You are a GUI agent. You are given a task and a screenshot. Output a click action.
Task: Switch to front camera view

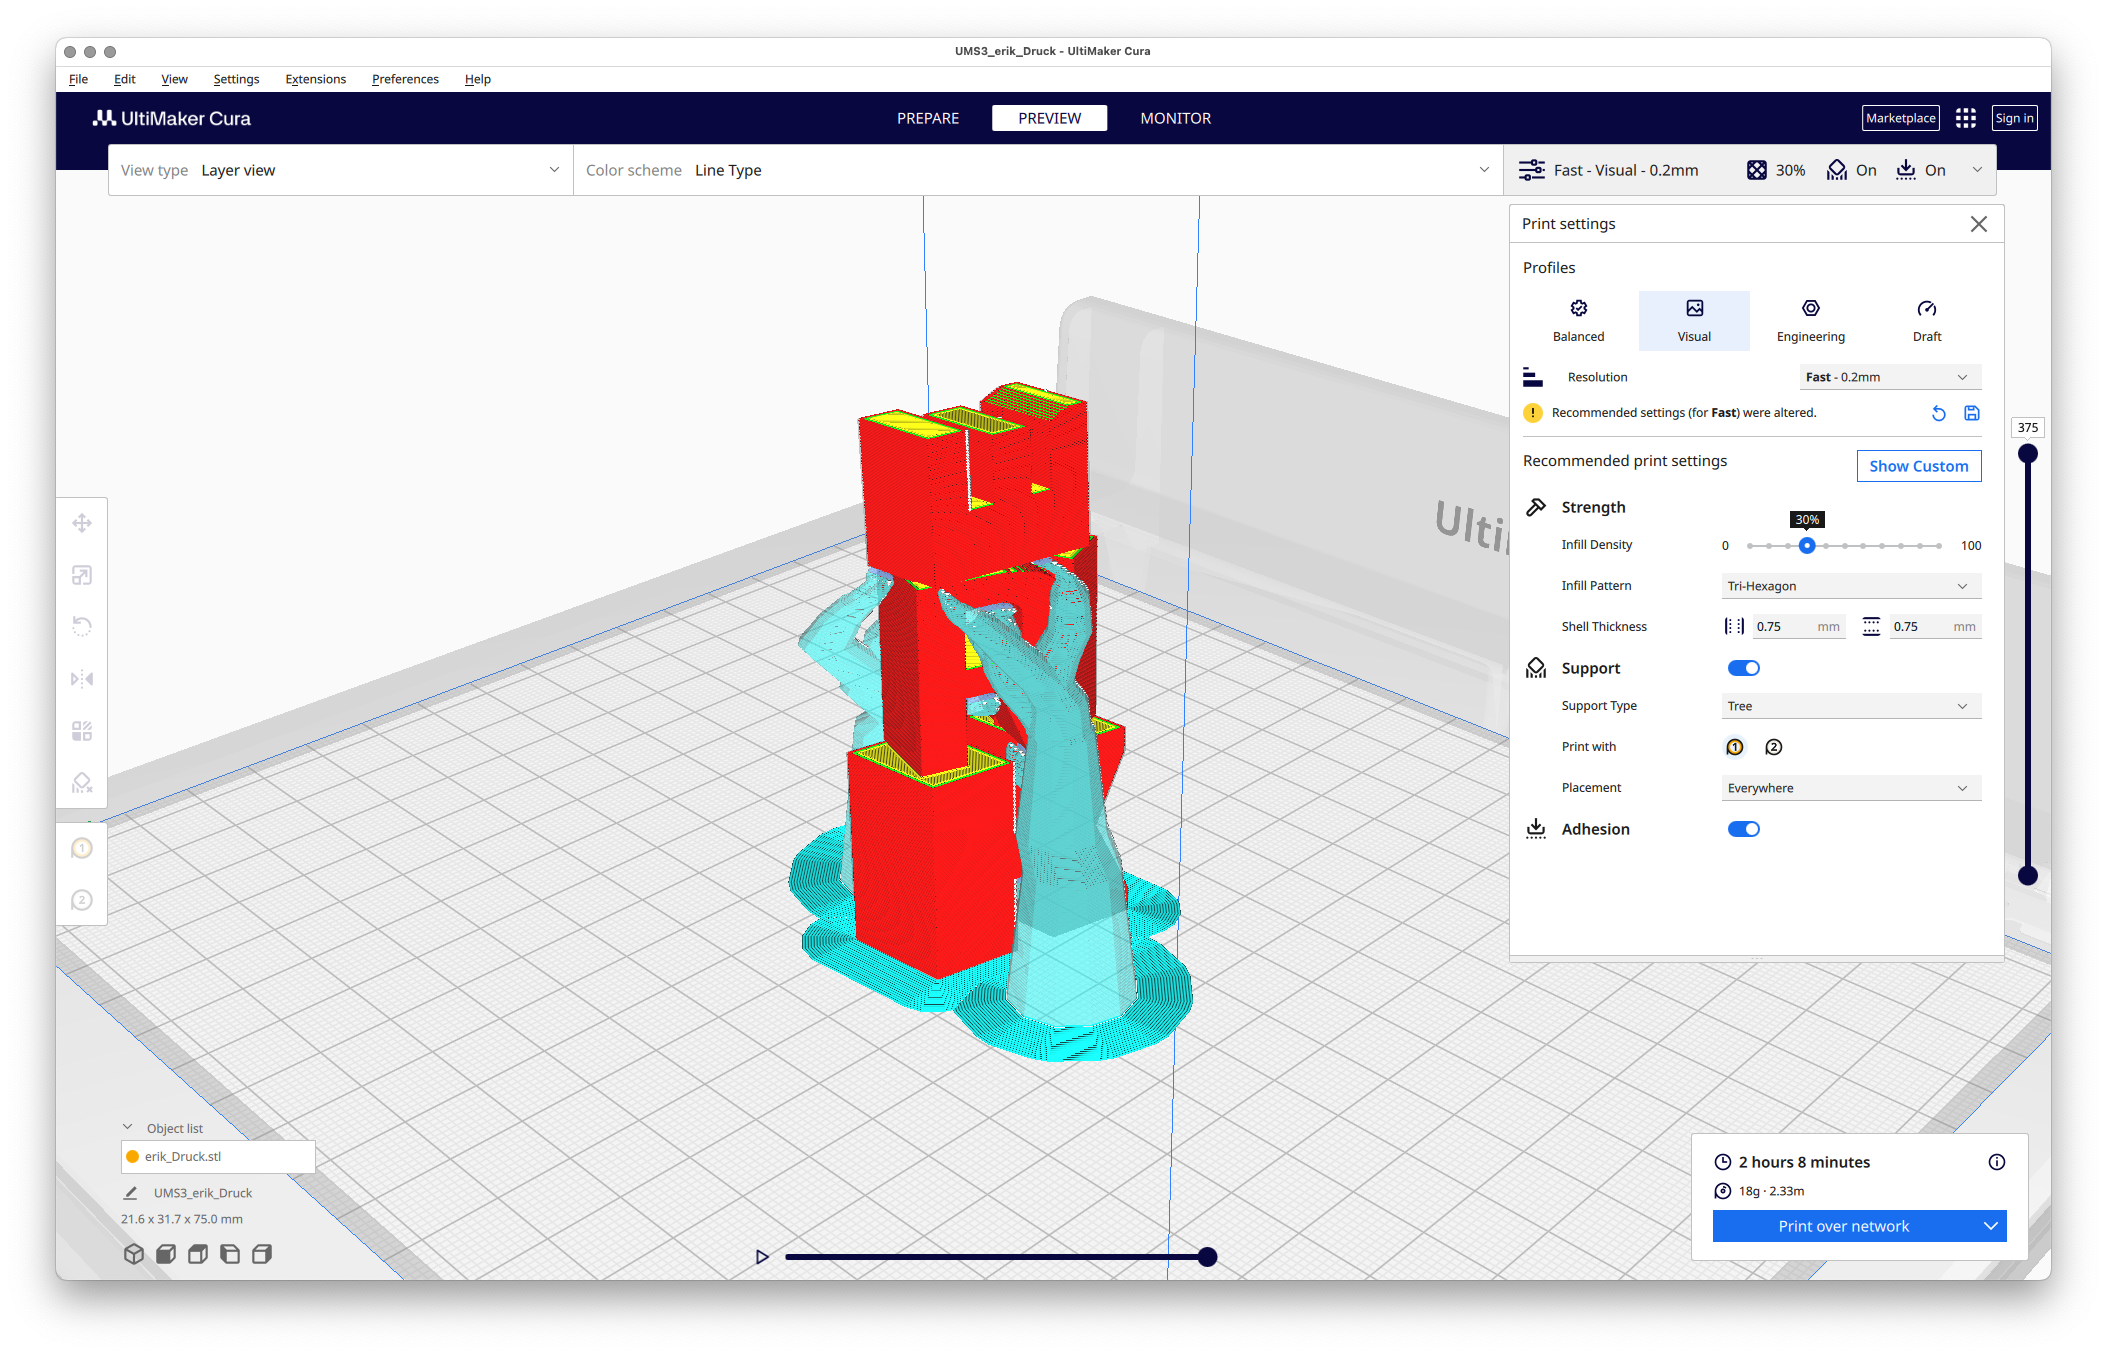tap(166, 1254)
